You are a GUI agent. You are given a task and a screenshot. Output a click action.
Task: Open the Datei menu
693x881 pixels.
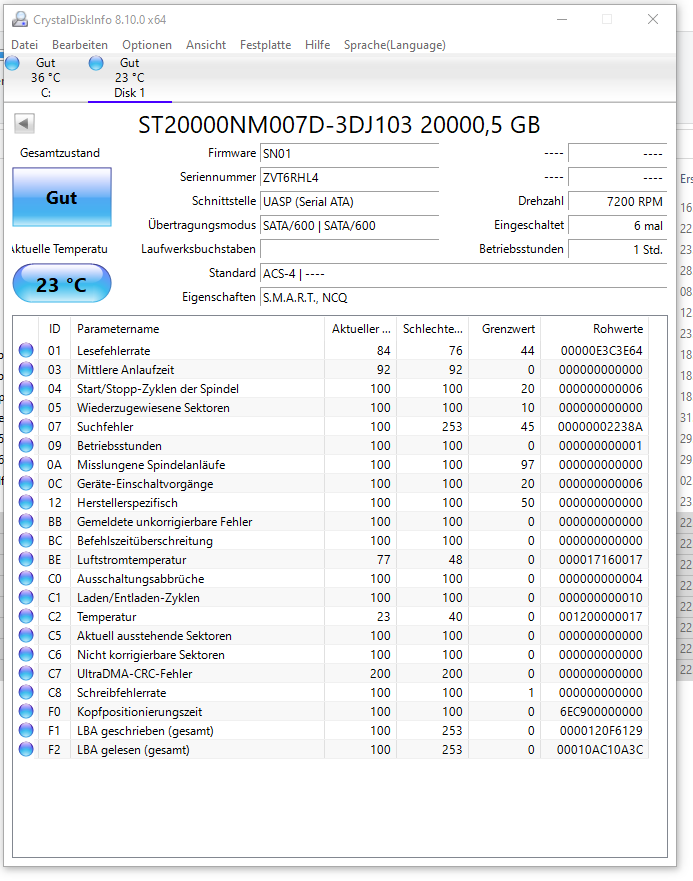pyautogui.click(x=25, y=45)
